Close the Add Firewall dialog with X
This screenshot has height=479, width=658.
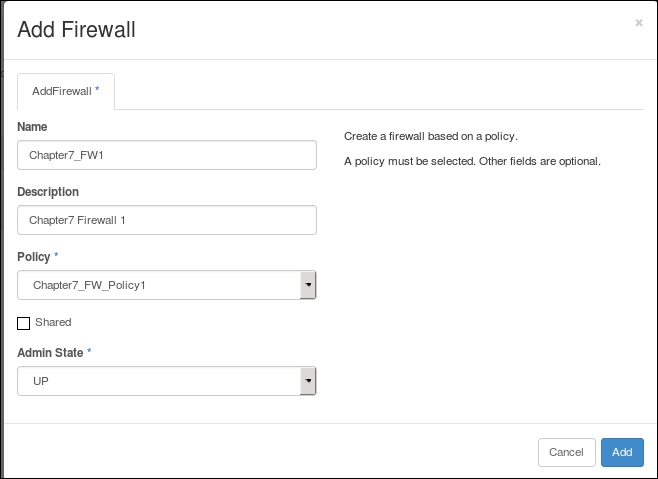pos(639,23)
